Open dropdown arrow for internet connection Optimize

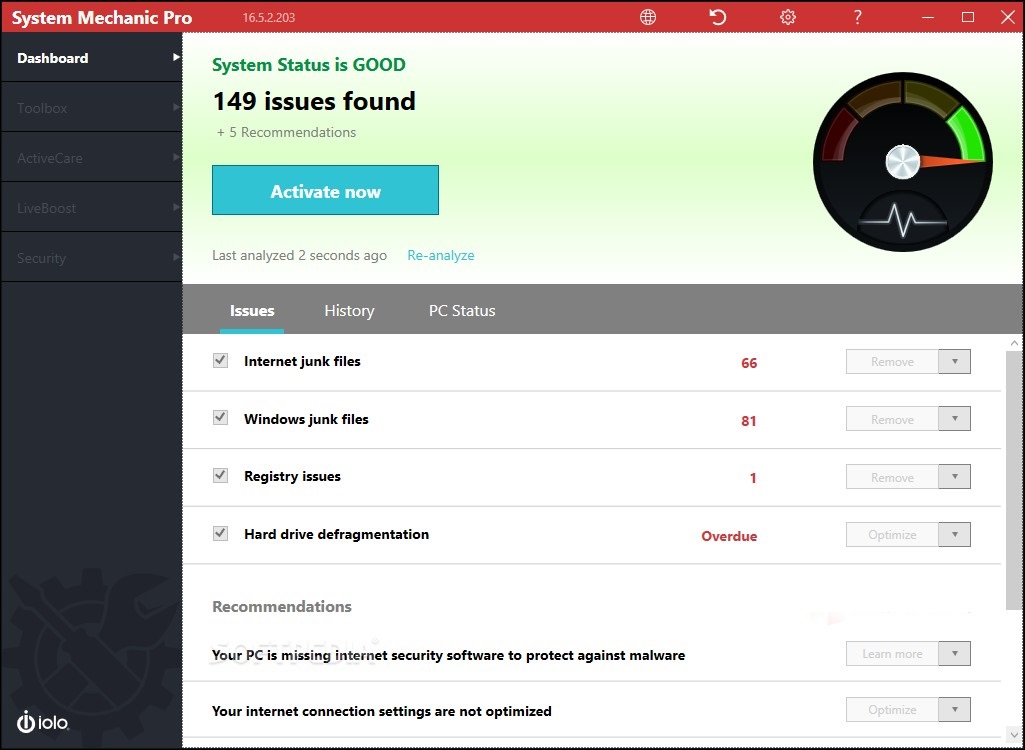954,709
